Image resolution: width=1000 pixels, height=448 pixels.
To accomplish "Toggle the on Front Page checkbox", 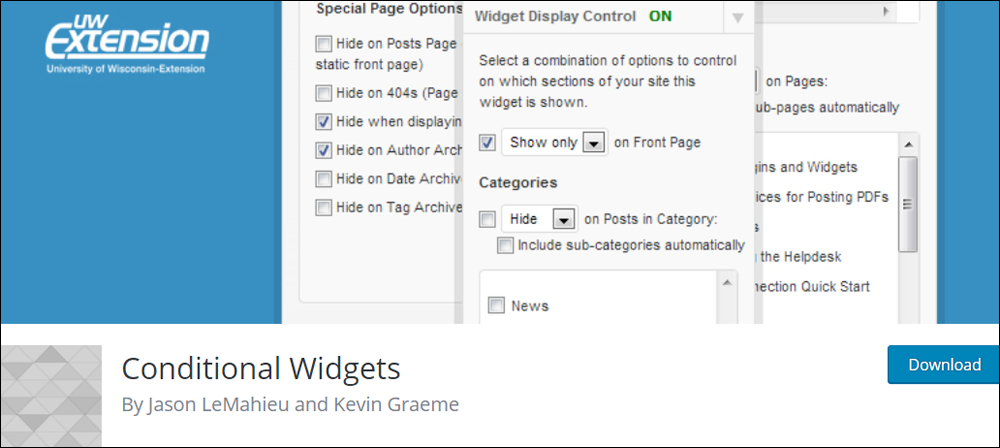I will click(488, 142).
